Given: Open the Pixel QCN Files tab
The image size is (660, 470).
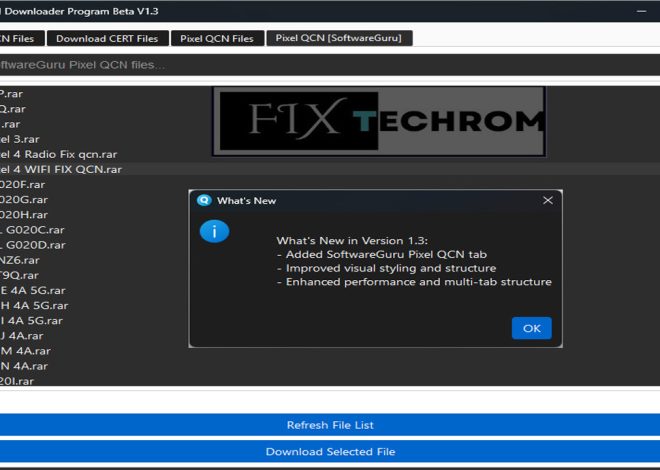Looking at the screenshot, I should [x=217, y=38].
